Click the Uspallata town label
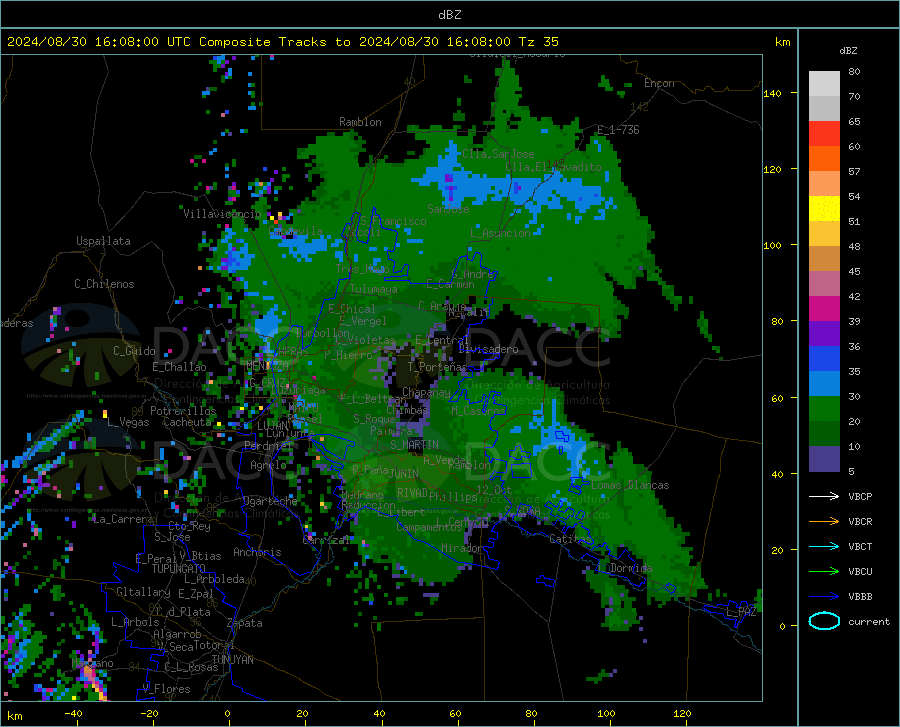Image resolution: width=900 pixels, height=727 pixels. coord(103,241)
